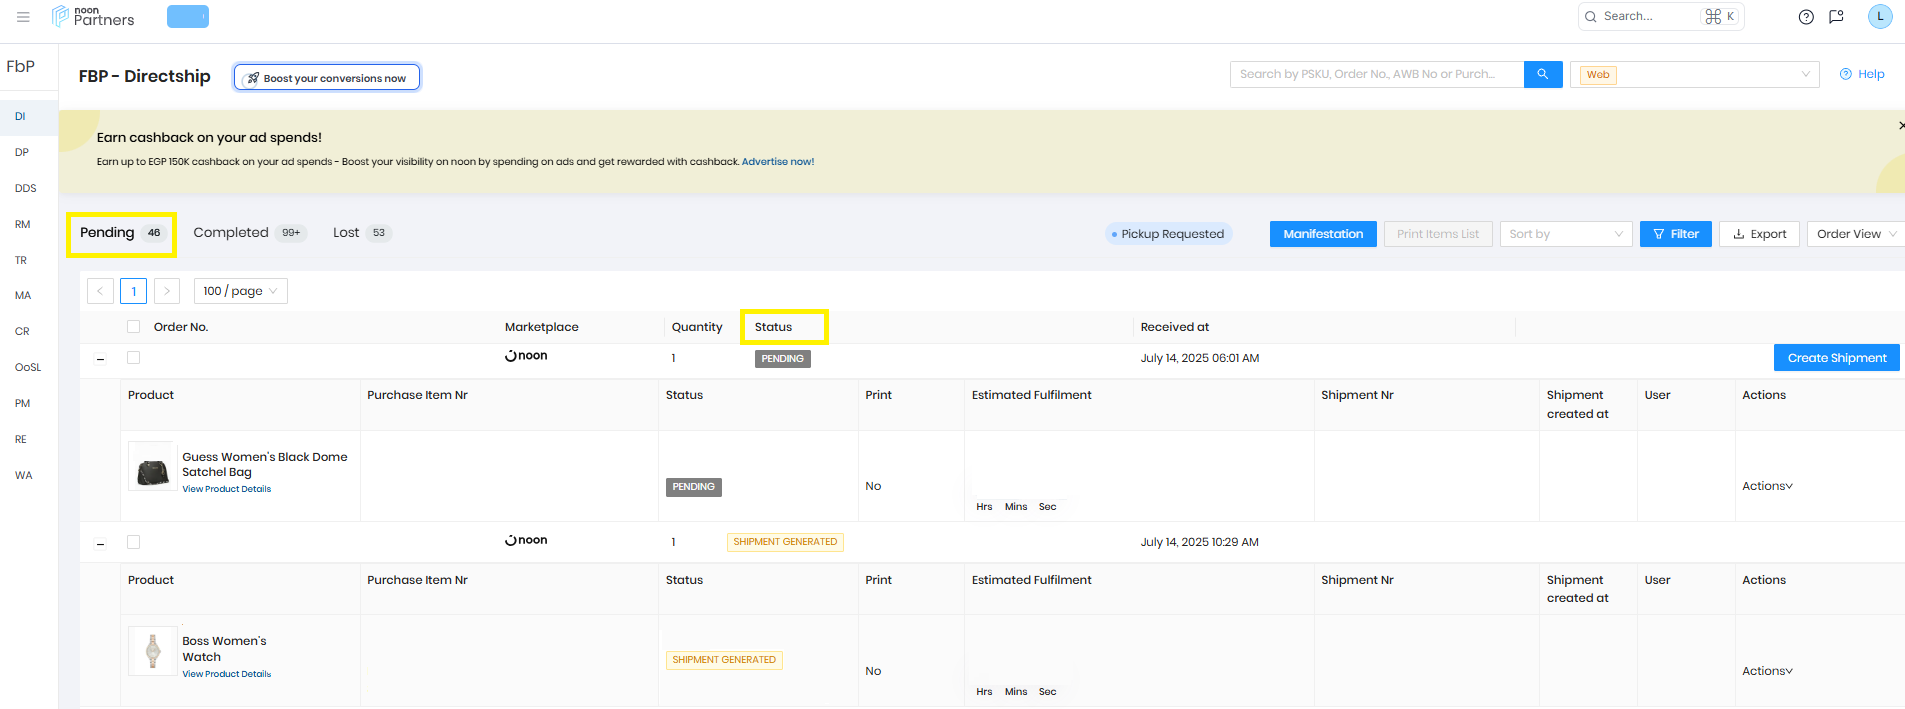This screenshot has height=709, width=1905.
Task: Open the Web platform dropdown
Action: [x=1695, y=75]
